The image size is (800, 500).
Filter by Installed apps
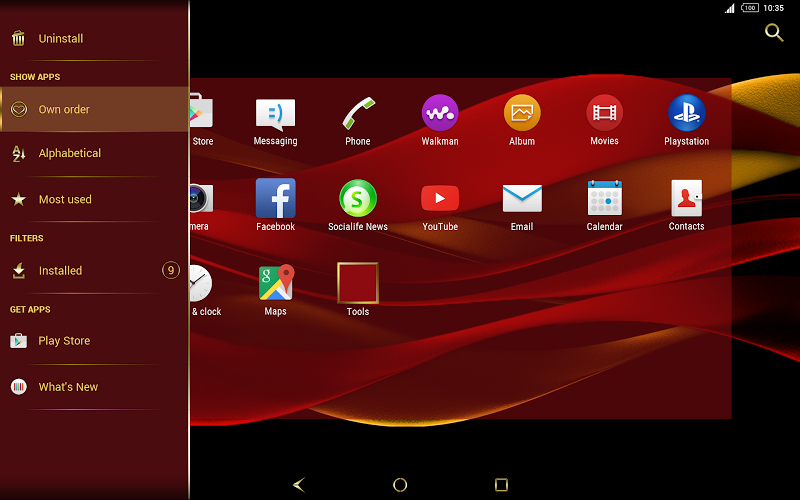tap(94, 270)
